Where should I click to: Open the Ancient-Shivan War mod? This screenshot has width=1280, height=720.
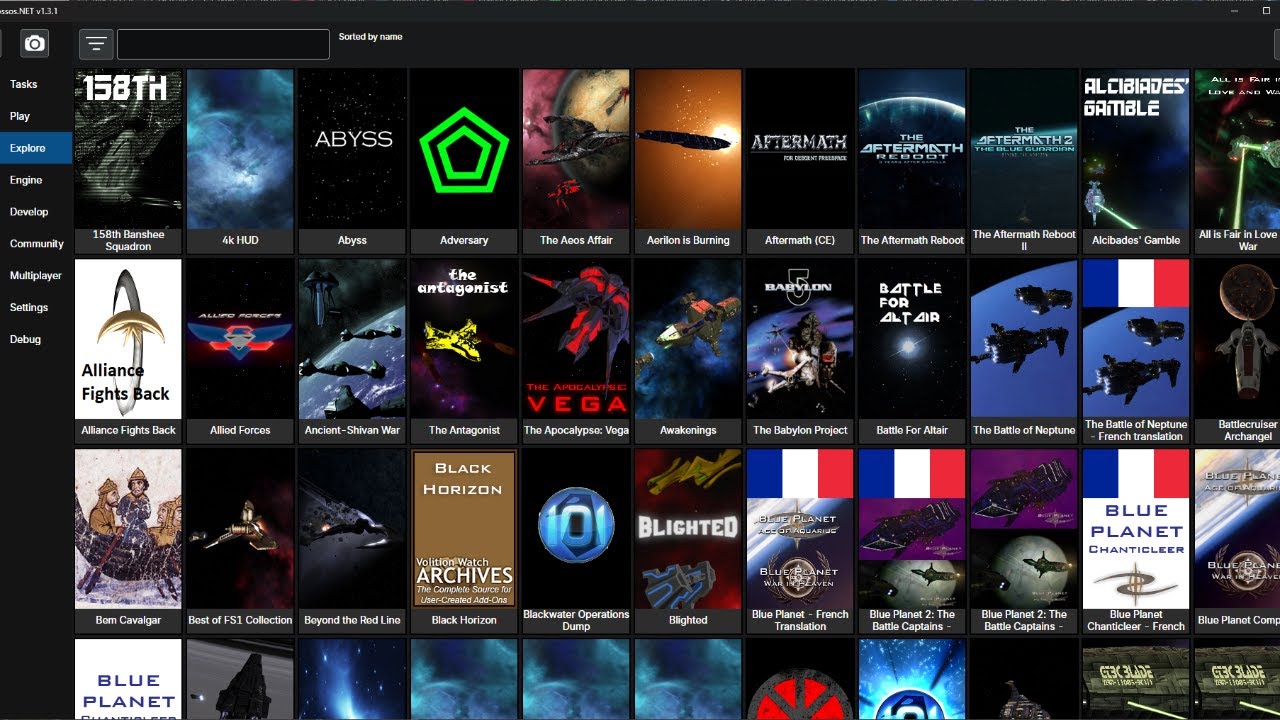[x=352, y=350]
